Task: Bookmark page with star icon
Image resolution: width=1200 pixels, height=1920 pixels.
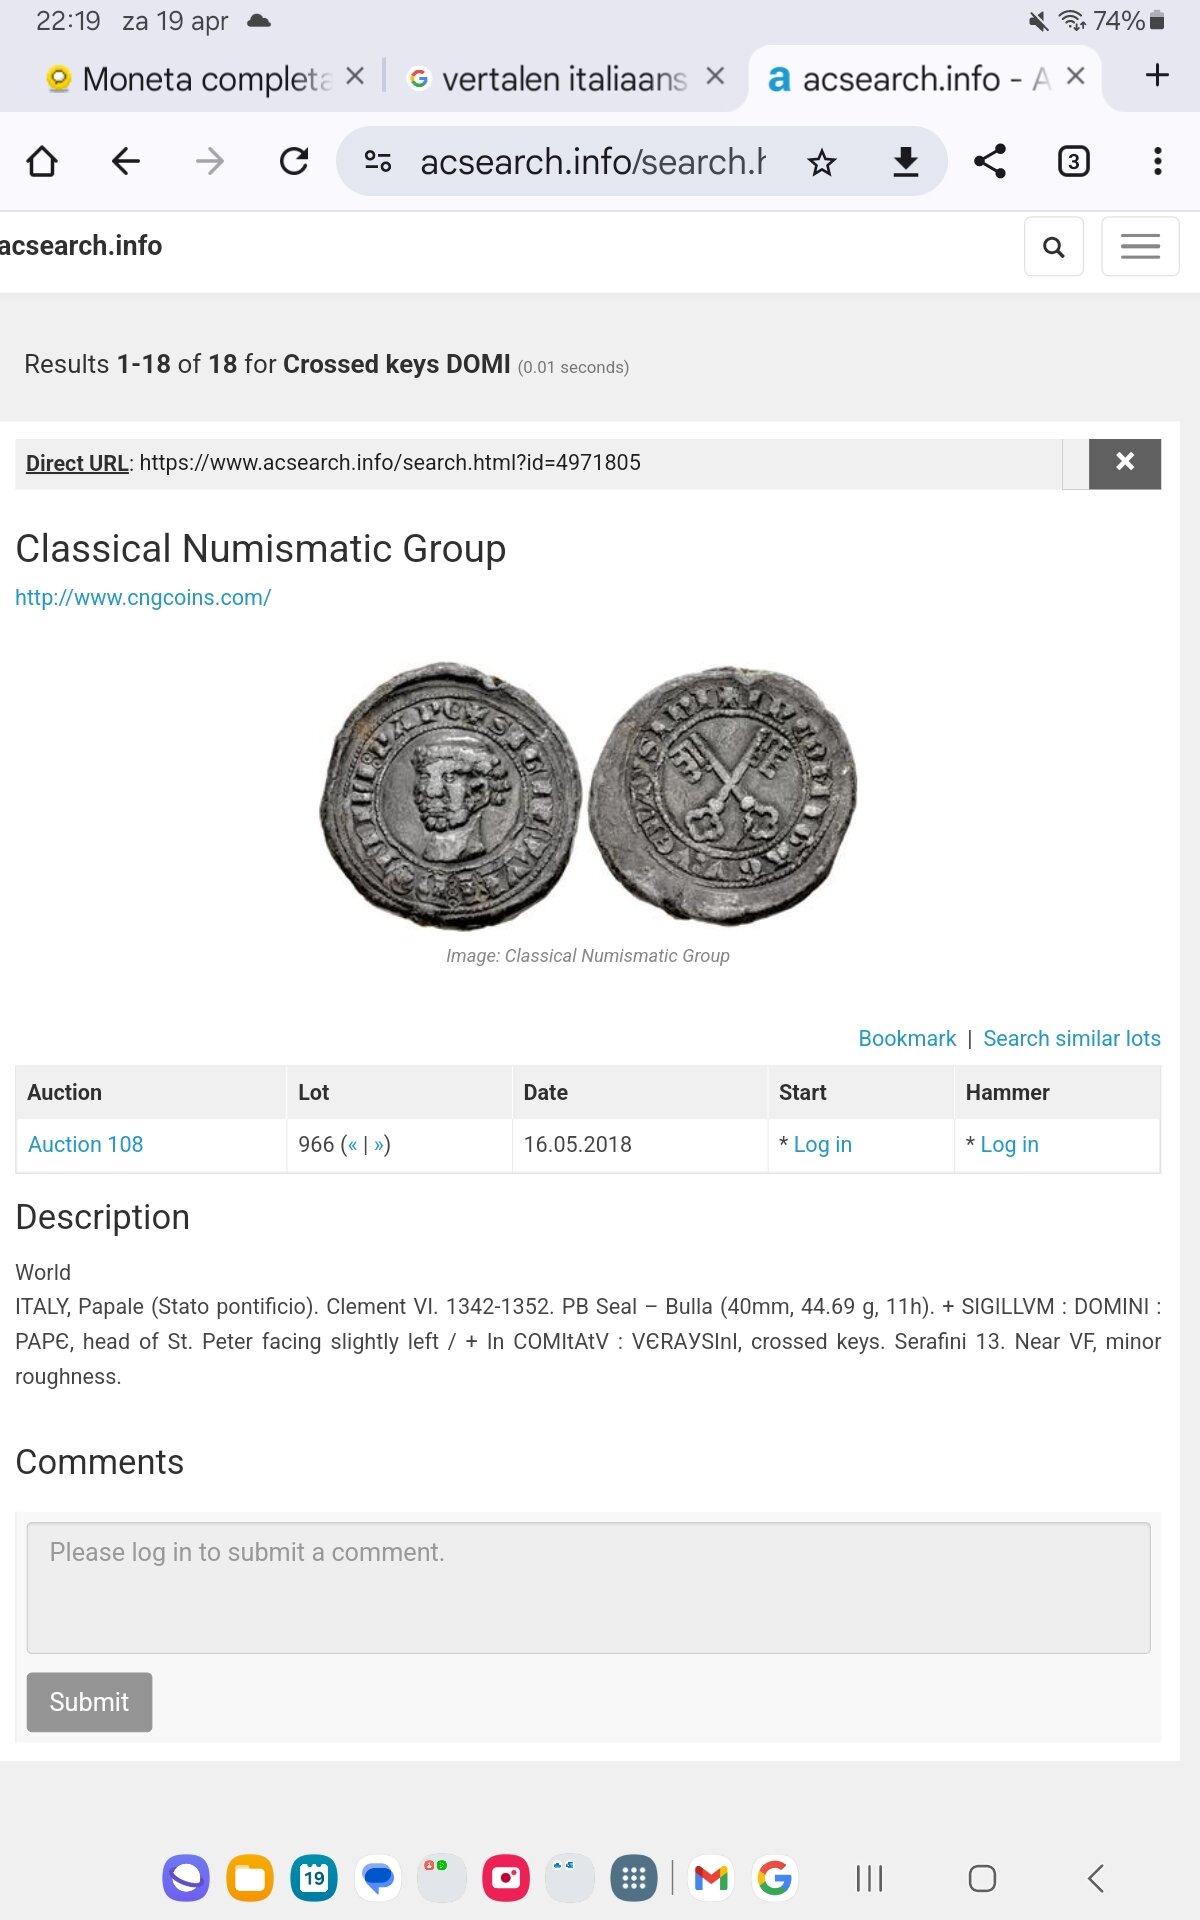Action: [x=822, y=162]
